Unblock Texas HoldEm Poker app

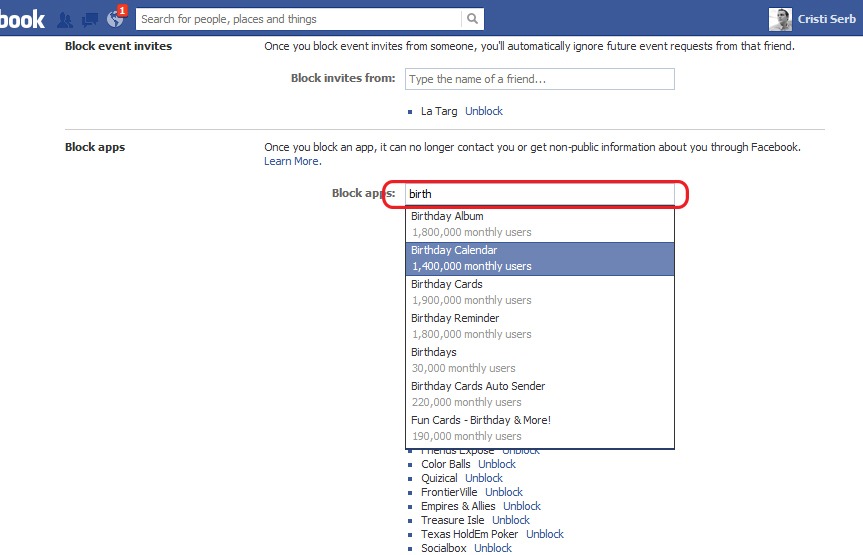click(545, 534)
